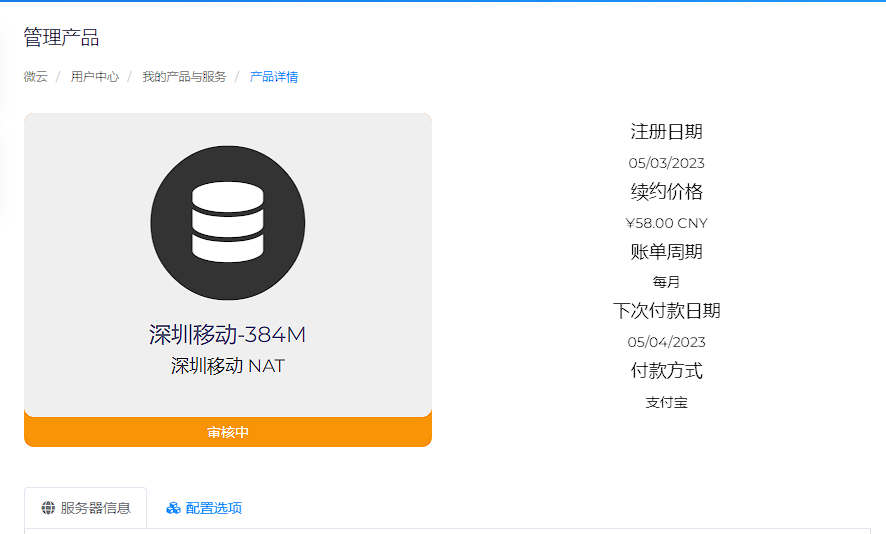This screenshot has width=886, height=534.
Task: Click subtitle 深圳移动 NAT
Action: coord(228,366)
